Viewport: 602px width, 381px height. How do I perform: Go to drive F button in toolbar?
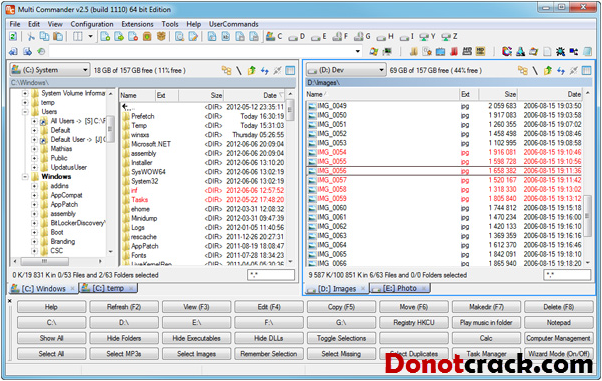click(341, 36)
